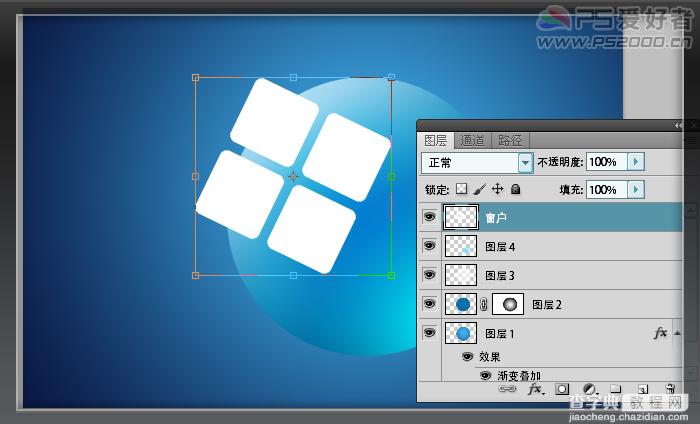Click the top-right transform handle

click(392, 77)
